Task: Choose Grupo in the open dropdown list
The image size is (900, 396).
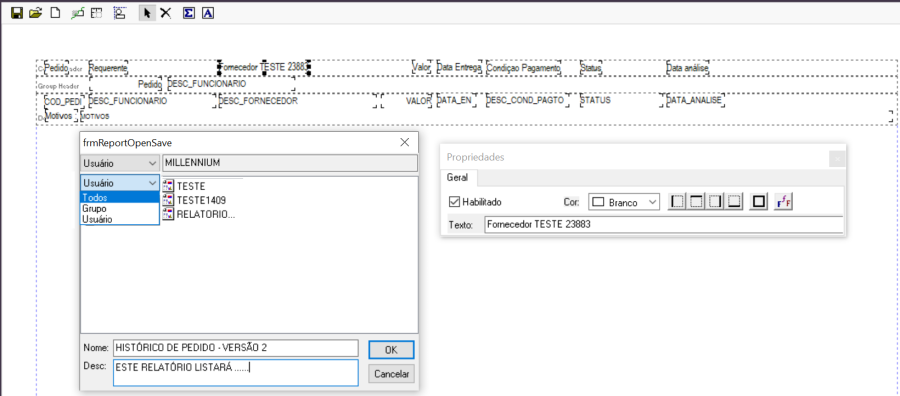Action: point(119,209)
